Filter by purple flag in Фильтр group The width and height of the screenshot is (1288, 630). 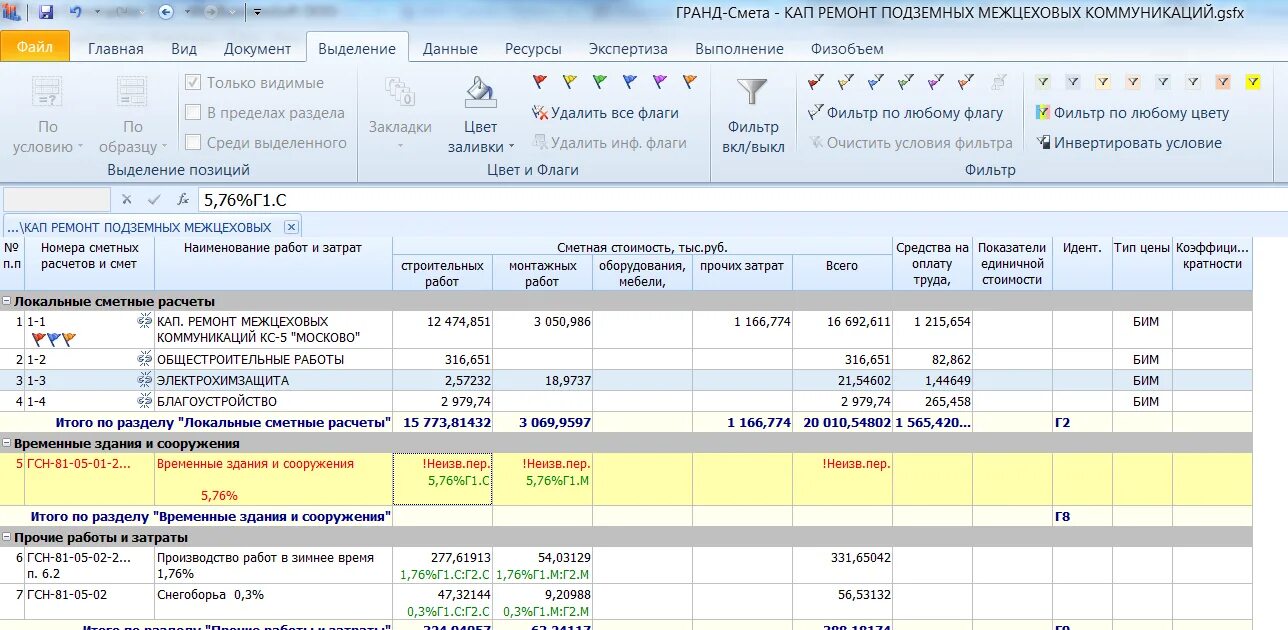point(936,82)
